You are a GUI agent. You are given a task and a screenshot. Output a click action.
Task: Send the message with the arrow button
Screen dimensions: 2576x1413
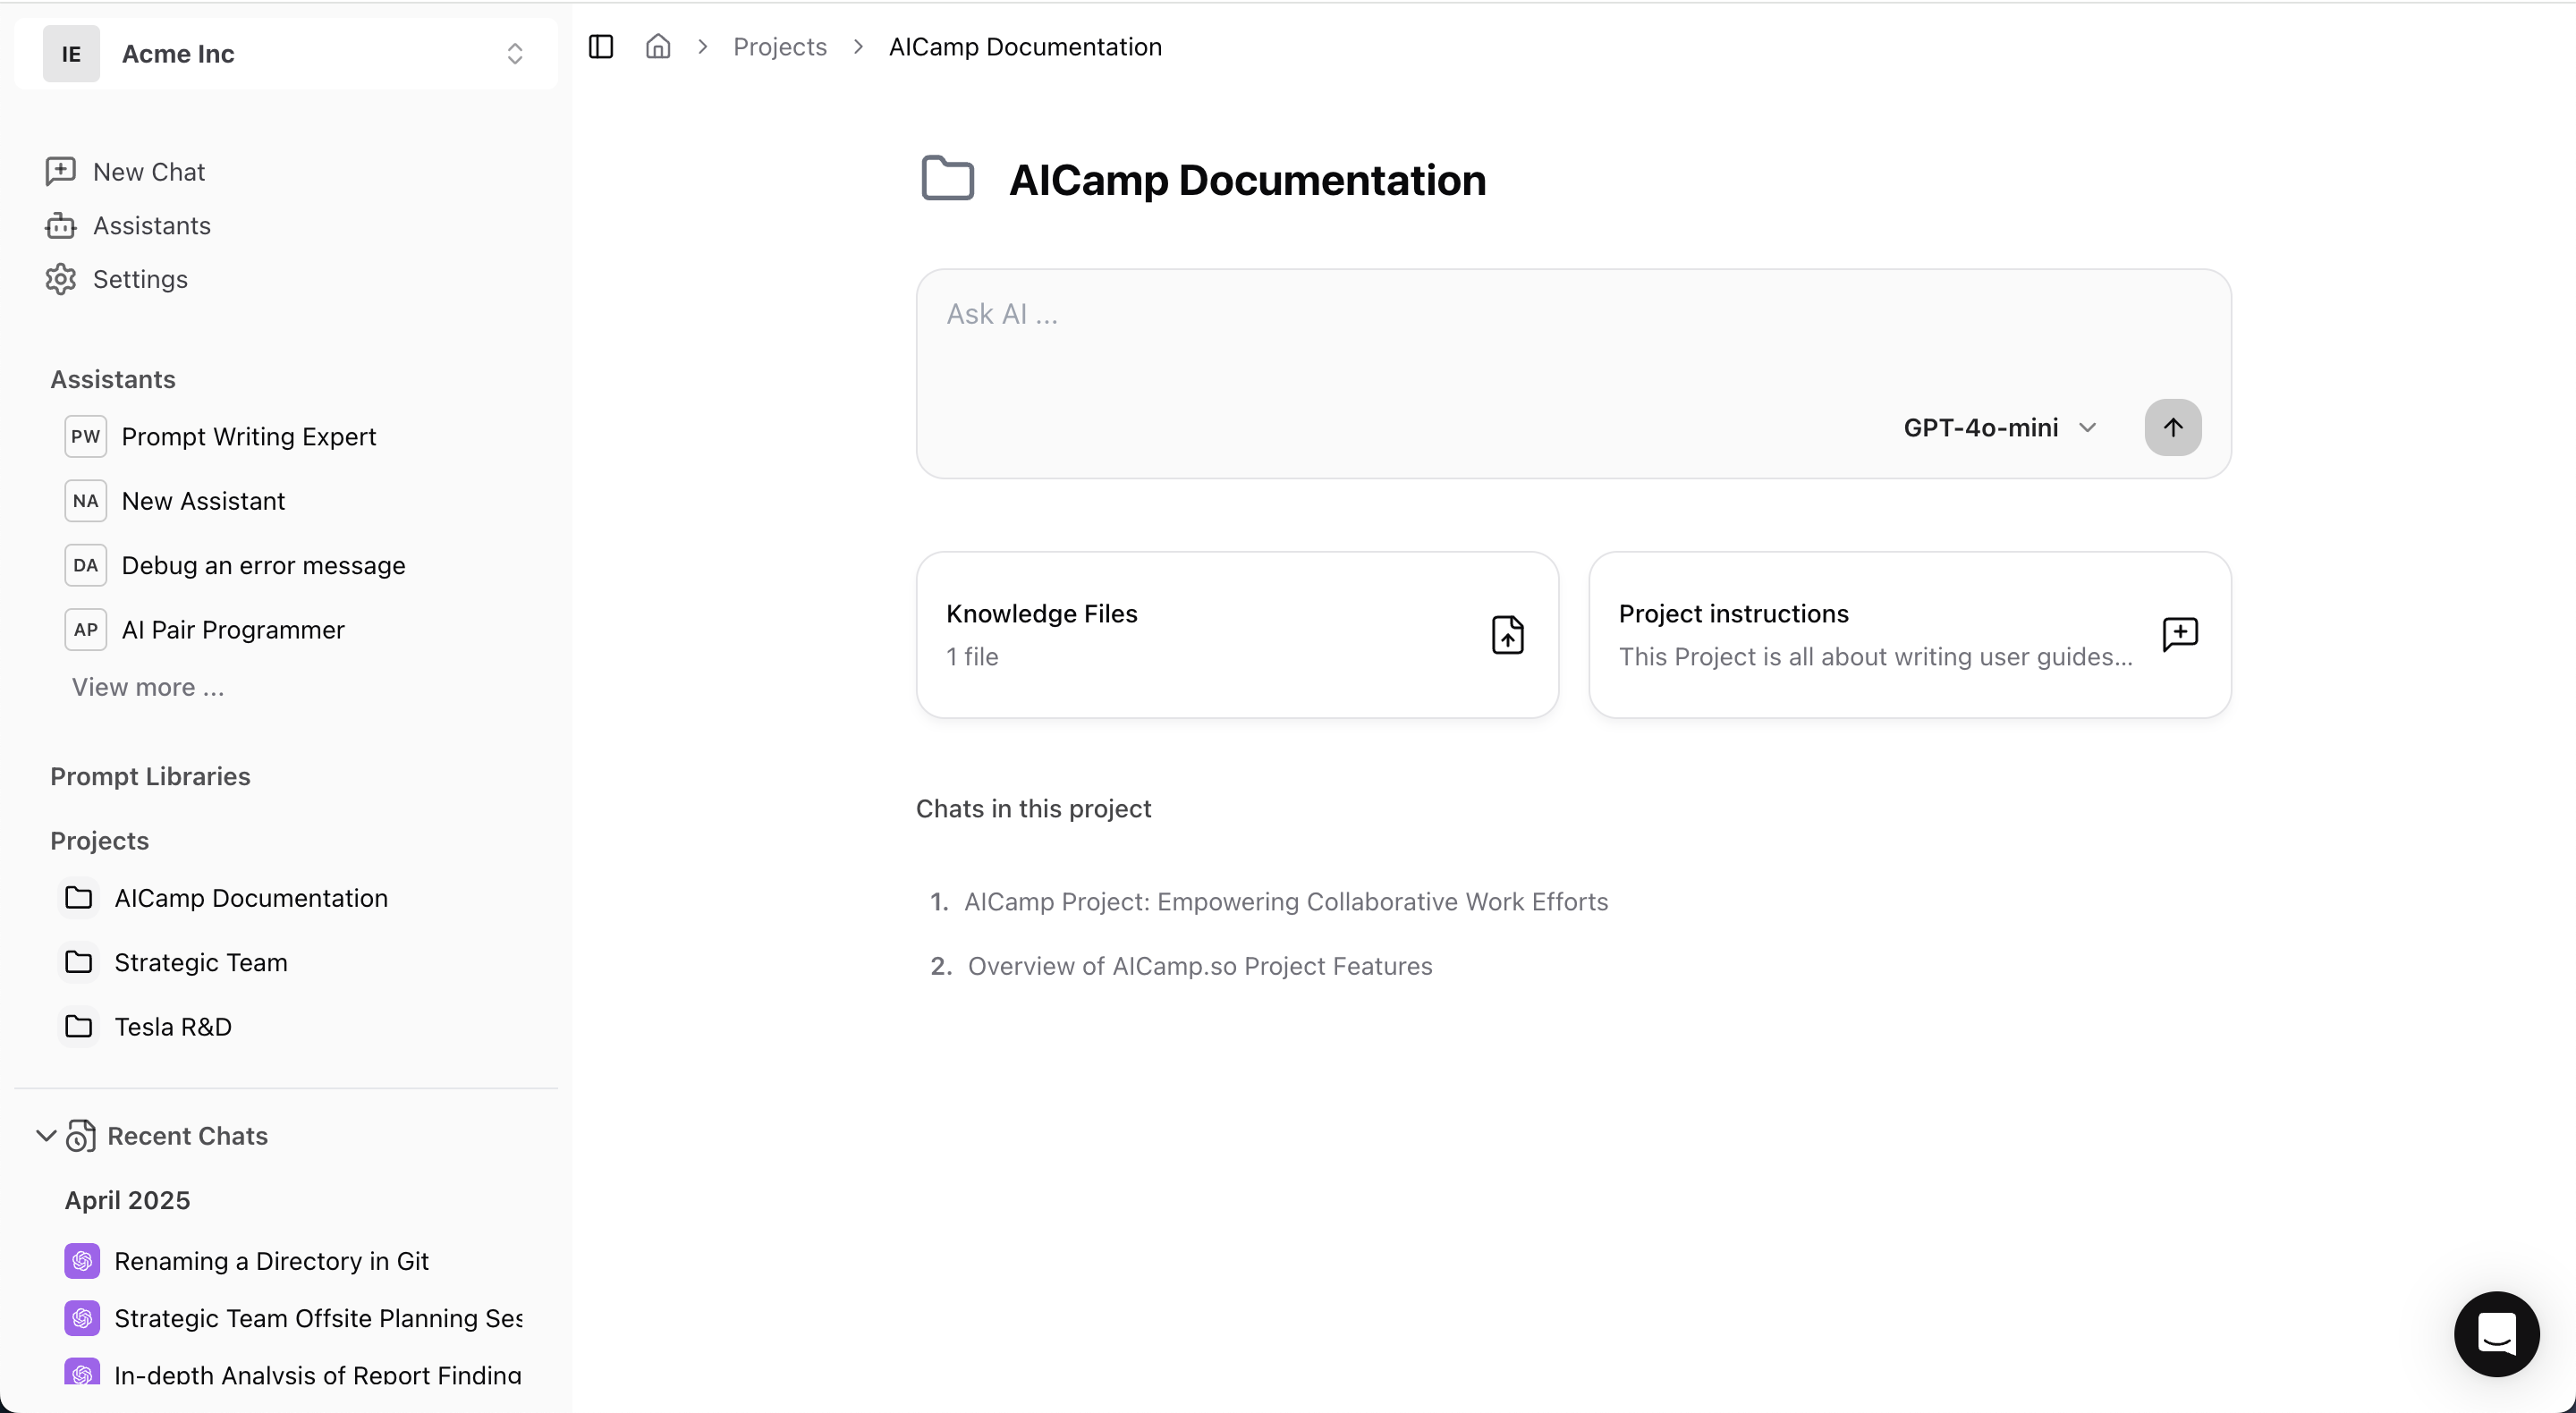tap(2172, 427)
